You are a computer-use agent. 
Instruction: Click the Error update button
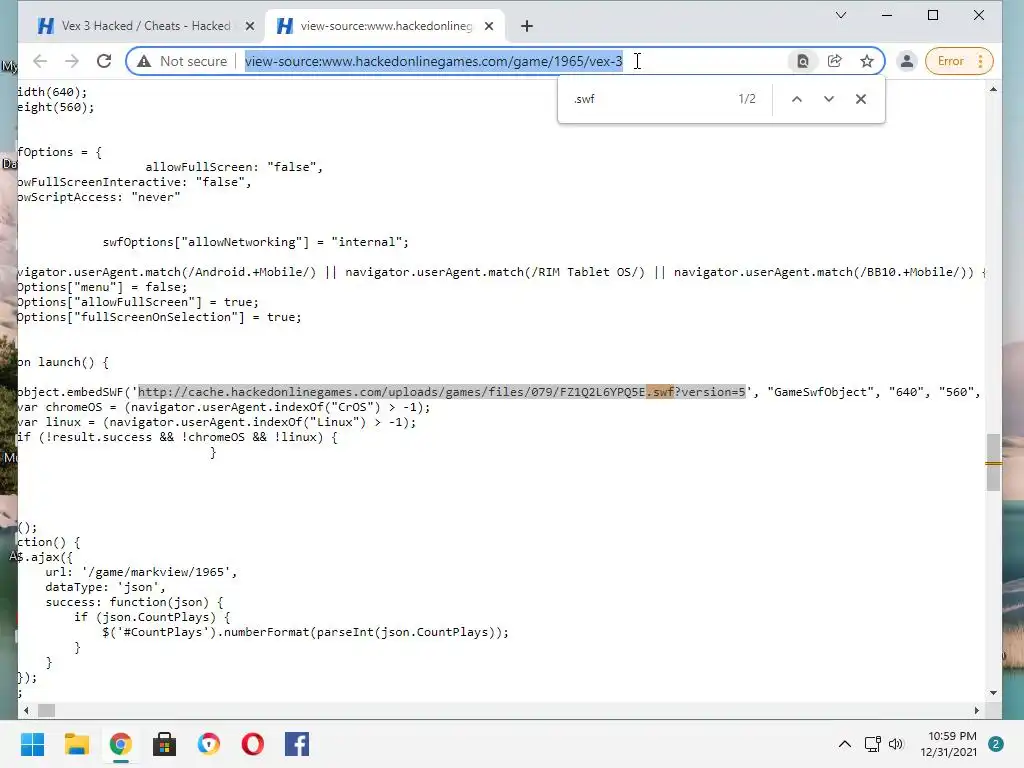click(x=959, y=61)
